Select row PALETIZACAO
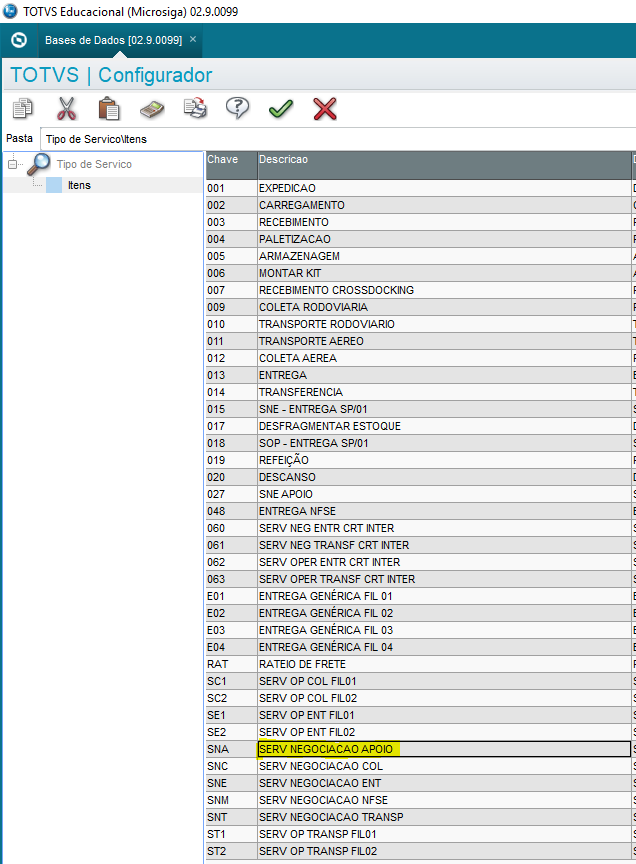 point(419,239)
